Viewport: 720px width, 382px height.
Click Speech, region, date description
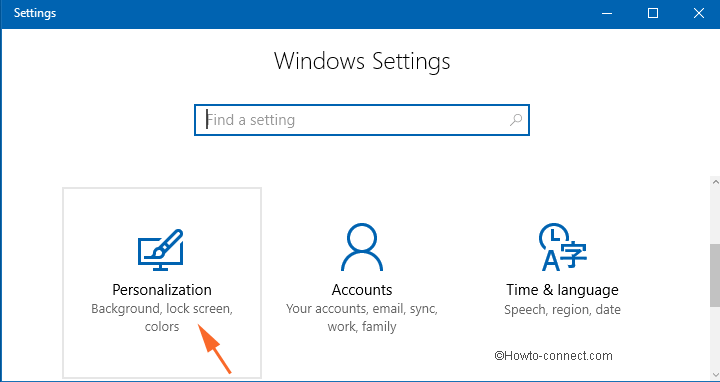(x=562, y=310)
